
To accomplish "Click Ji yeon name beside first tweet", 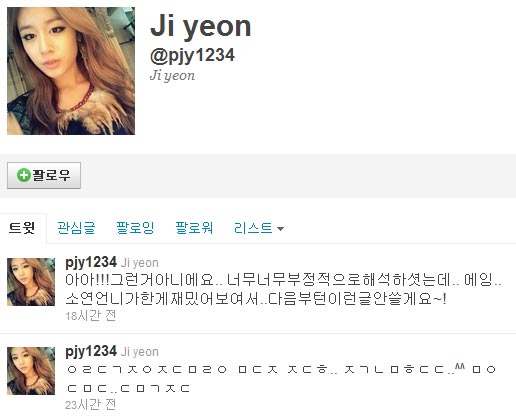I will click(x=140, y=263).
